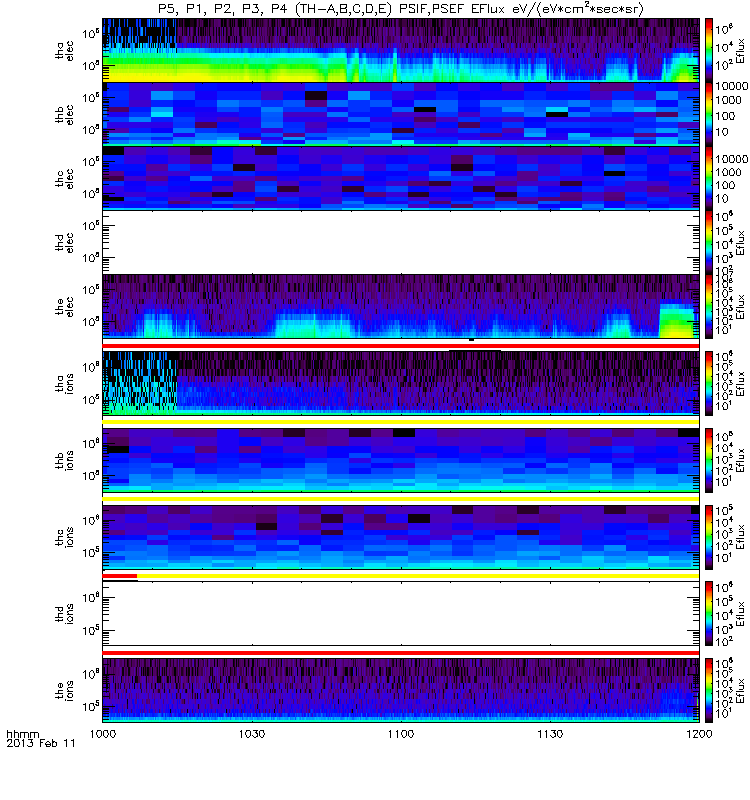Click the red bar above 'the ions'

click(401, 653)
